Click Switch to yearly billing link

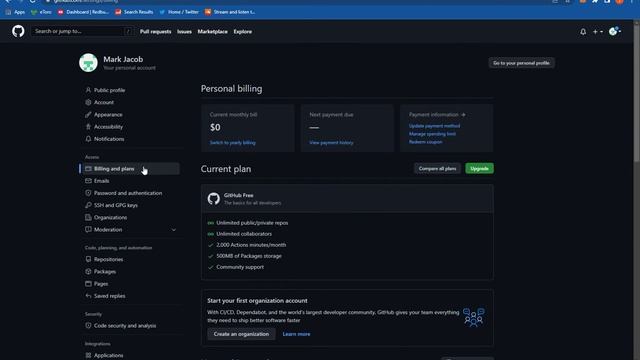coord(233,143)
